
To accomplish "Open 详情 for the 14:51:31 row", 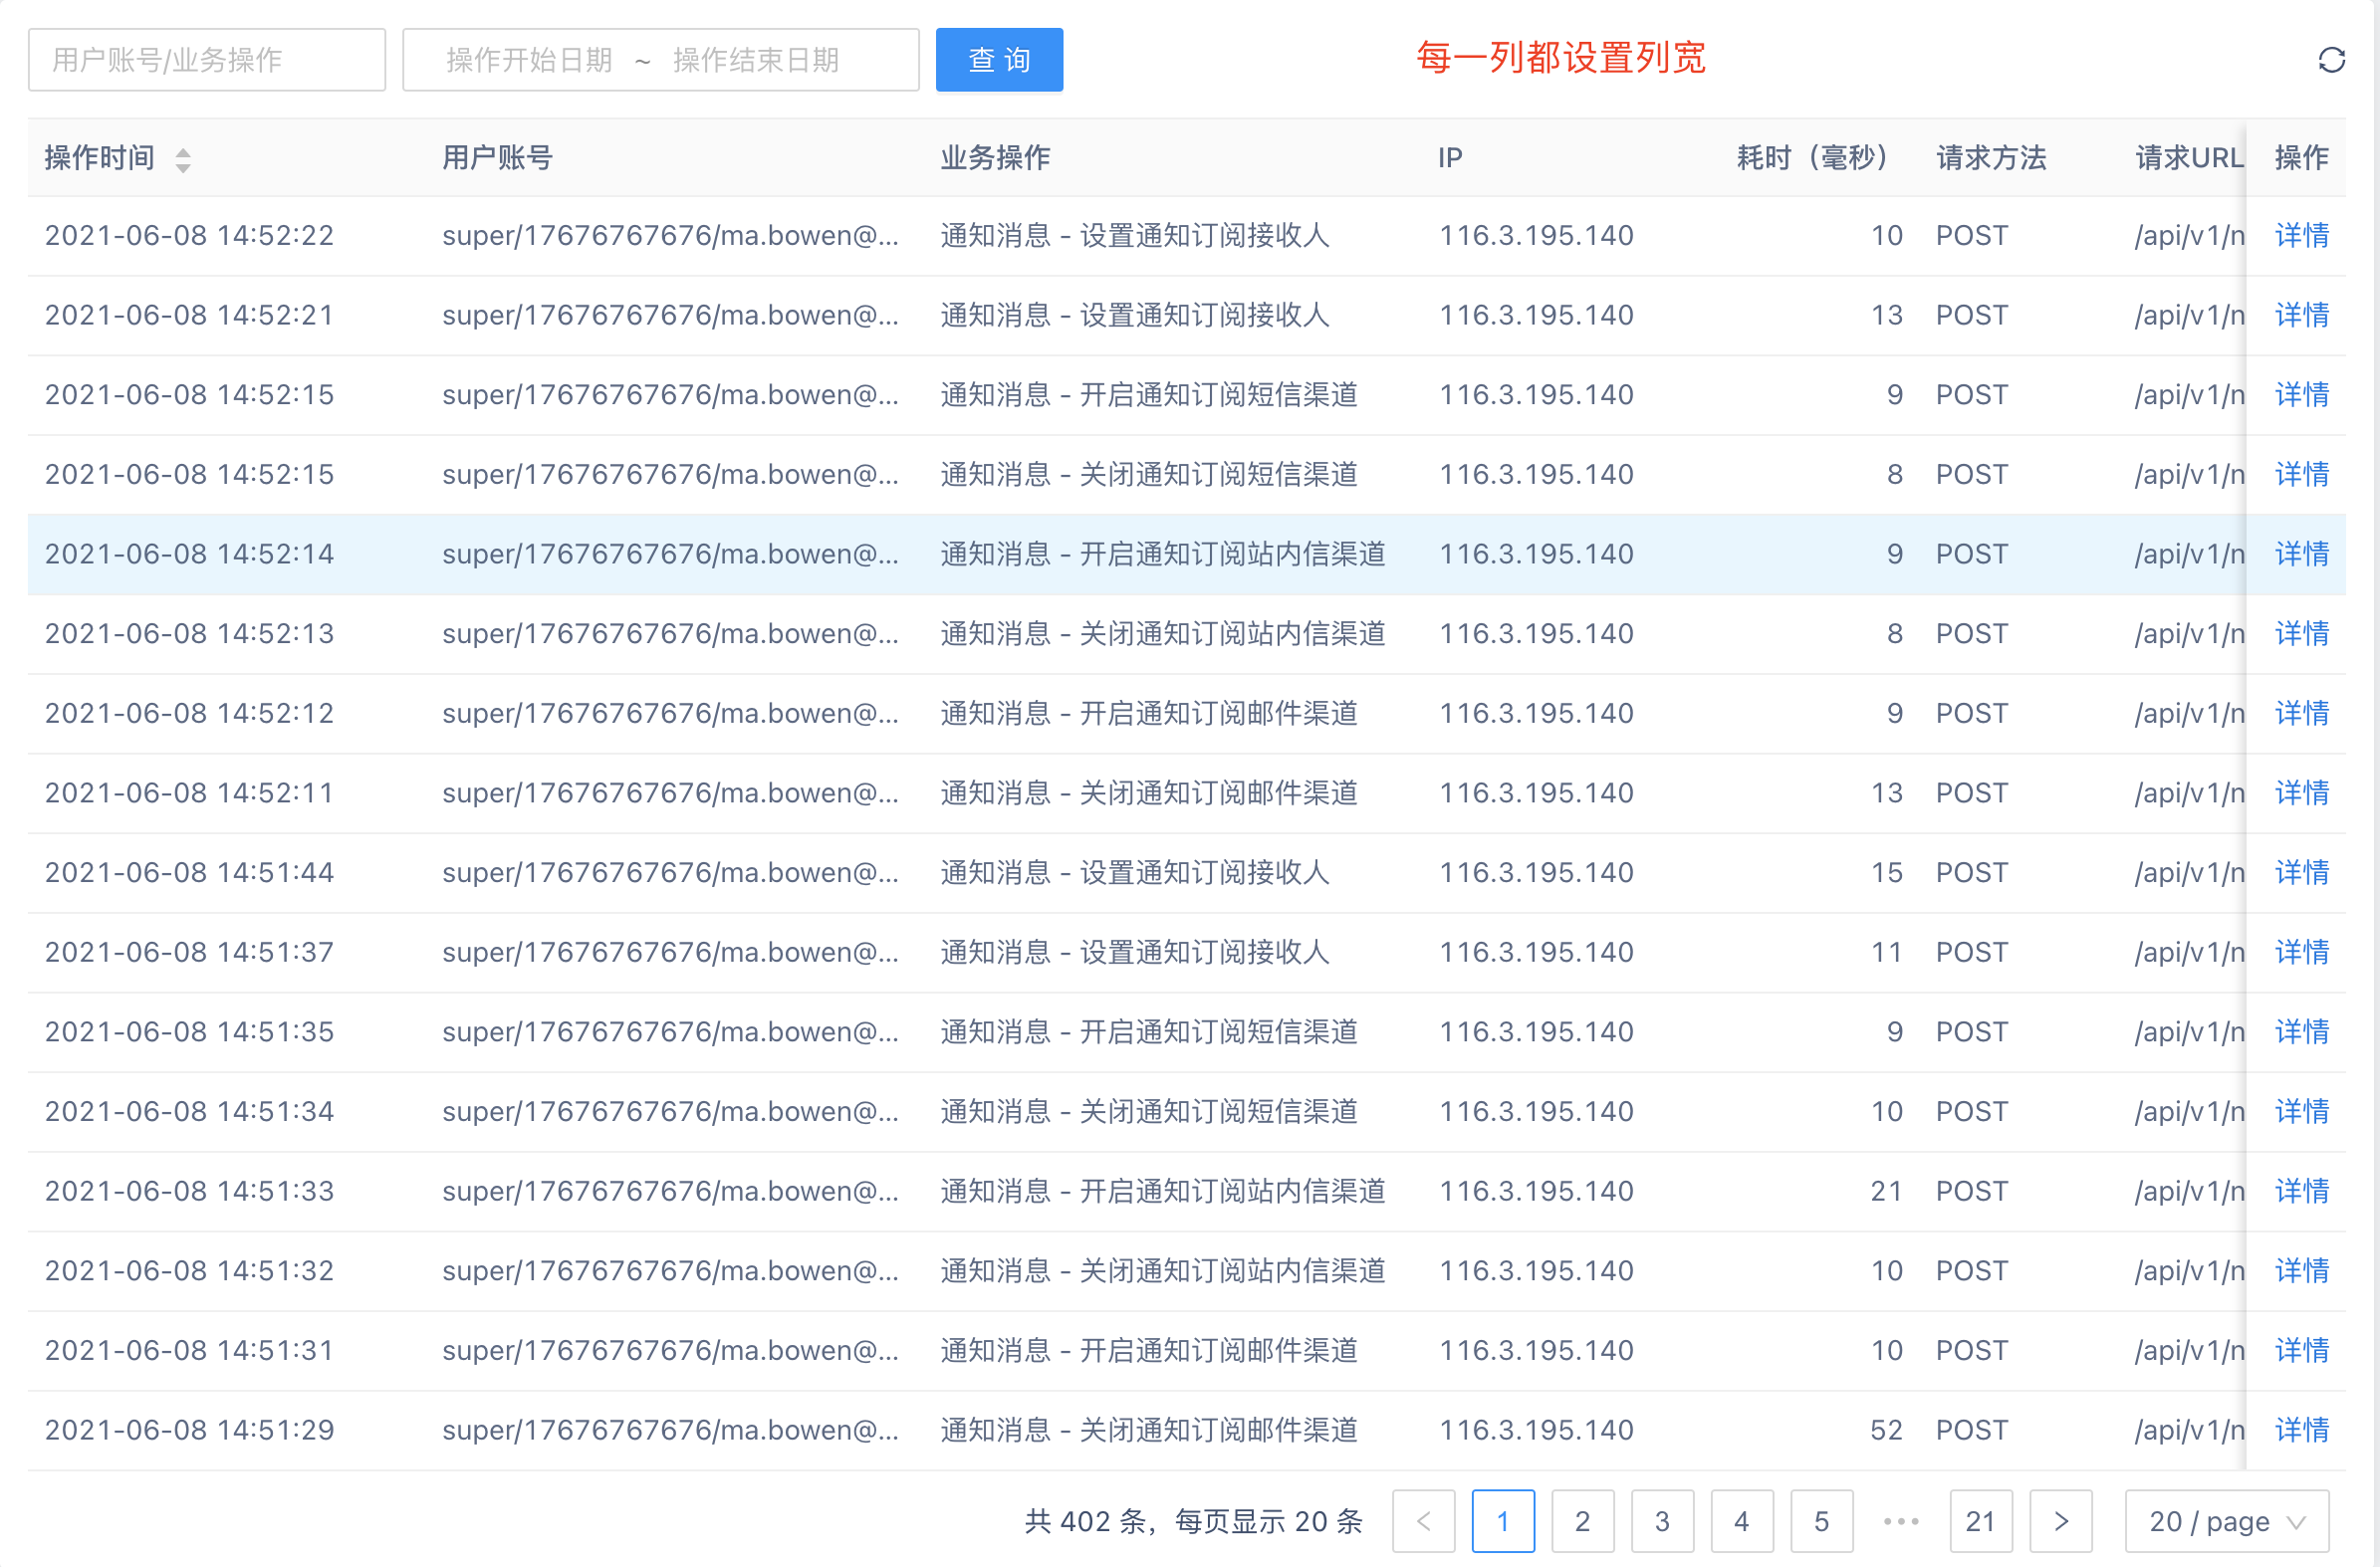I will 2301,1351.
